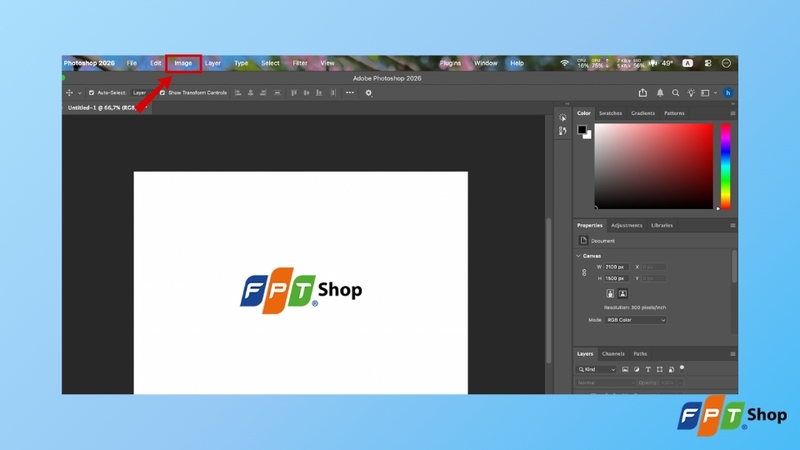
Task: Set canvas orientation to landscape
Action: tap(622, 294)
